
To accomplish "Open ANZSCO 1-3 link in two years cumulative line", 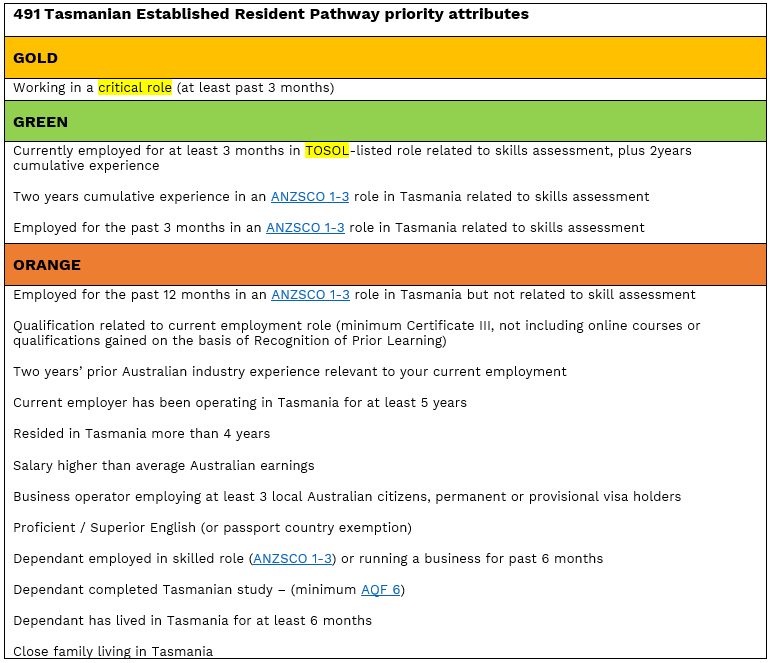I will [310, 197].
